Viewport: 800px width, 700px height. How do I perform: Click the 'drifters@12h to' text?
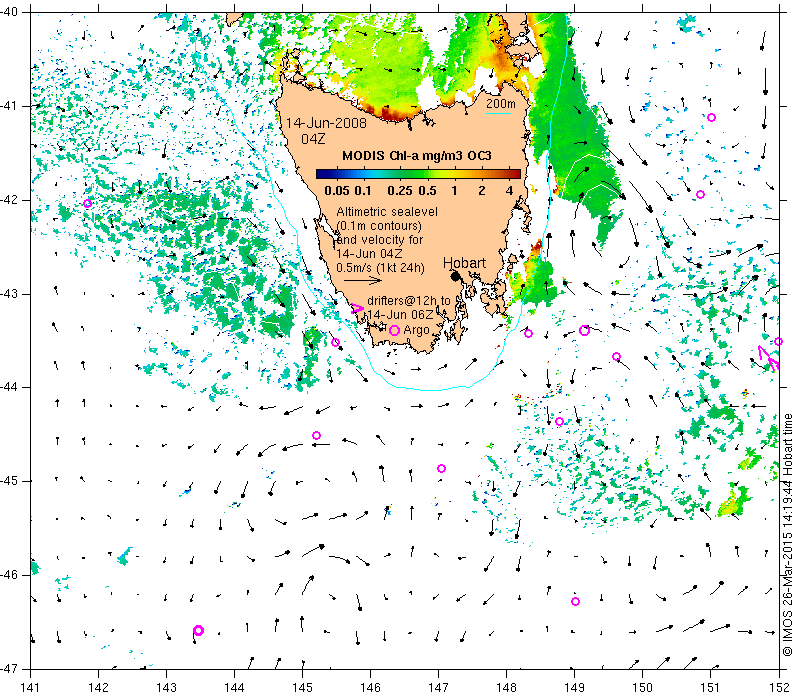point(409,301)
